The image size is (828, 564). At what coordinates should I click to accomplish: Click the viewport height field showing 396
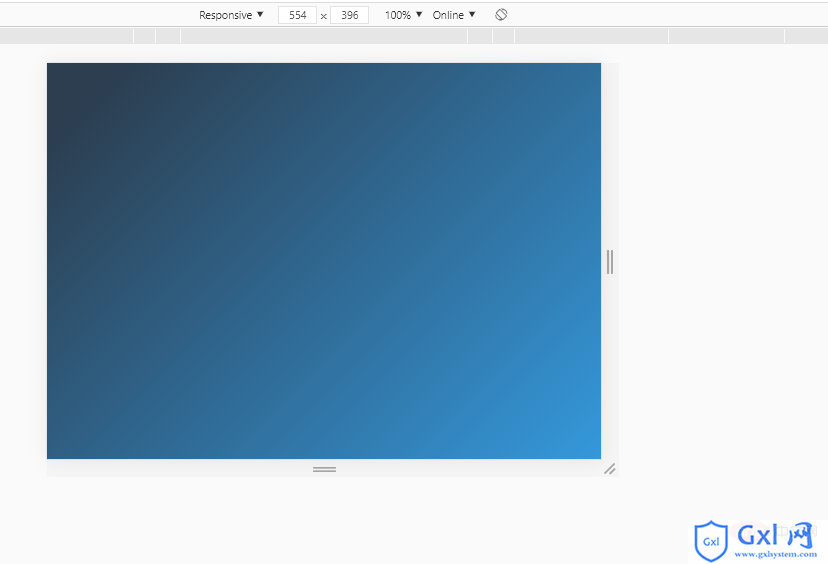(349, 15)
